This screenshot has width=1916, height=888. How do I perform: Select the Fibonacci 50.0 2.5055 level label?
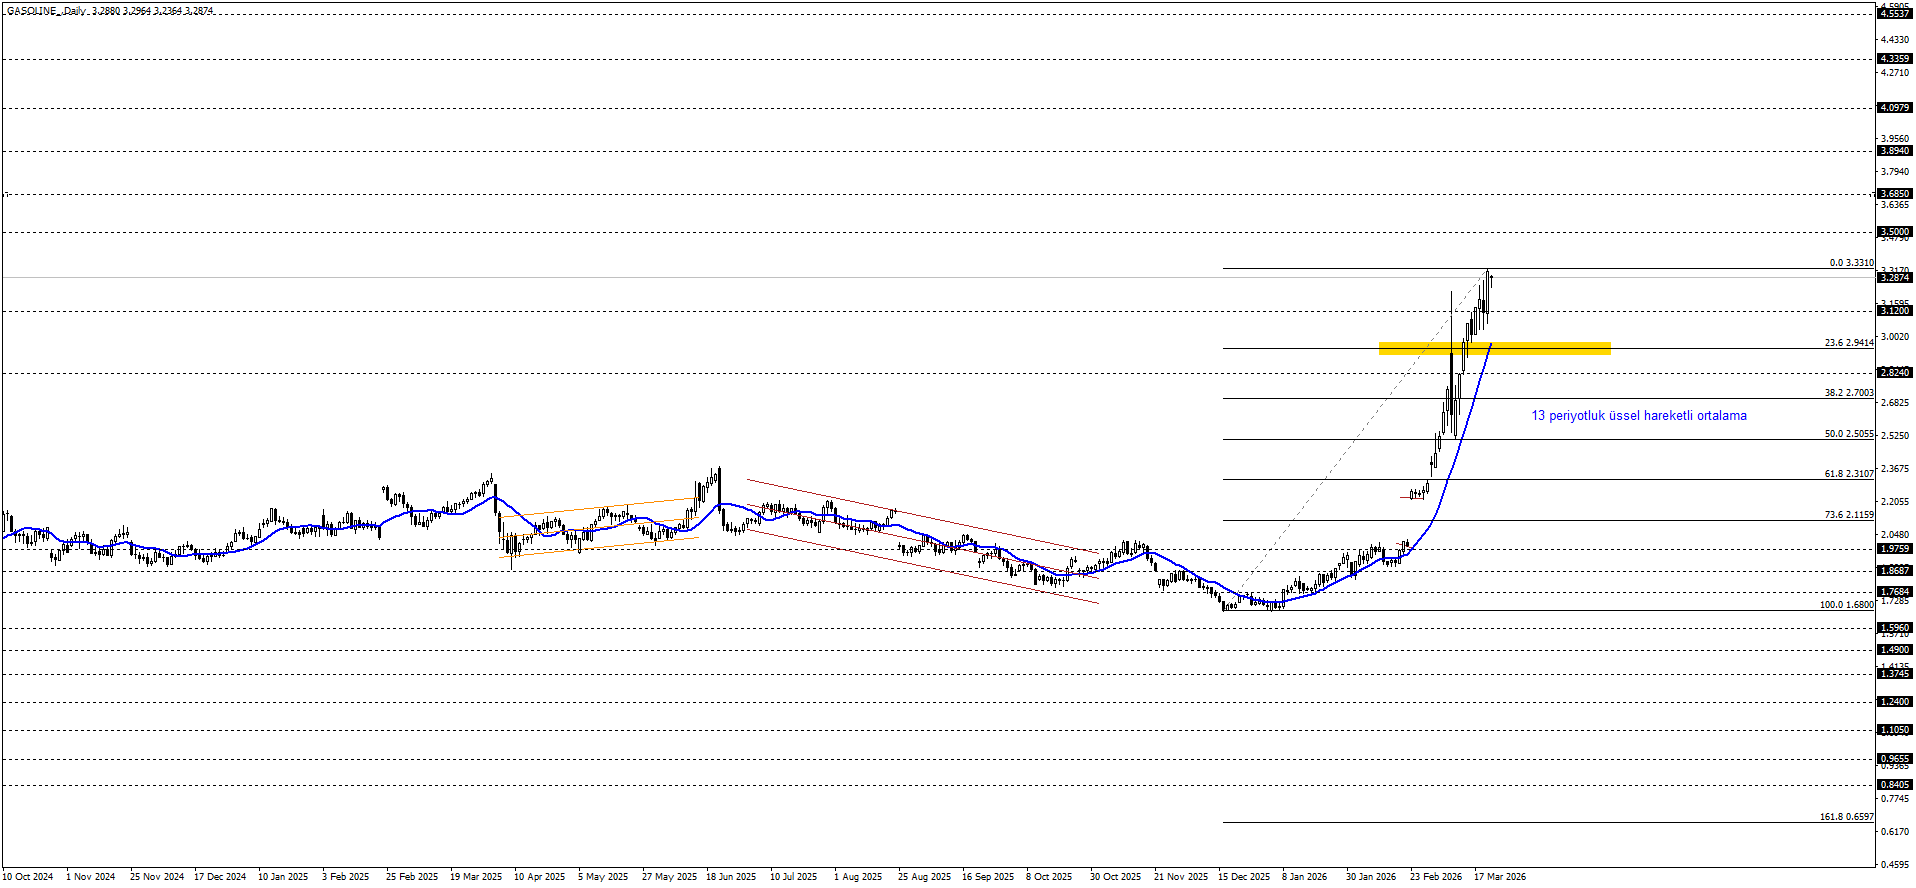click(1848, 435)
